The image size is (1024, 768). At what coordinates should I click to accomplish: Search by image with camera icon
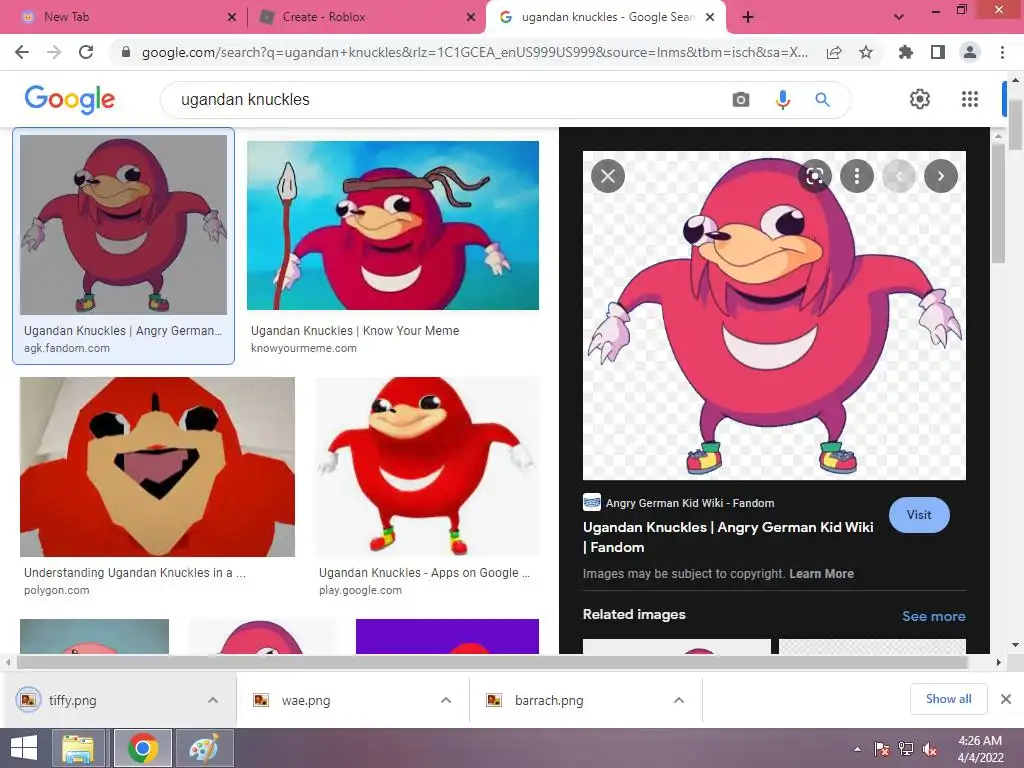(x=741, y=99)
